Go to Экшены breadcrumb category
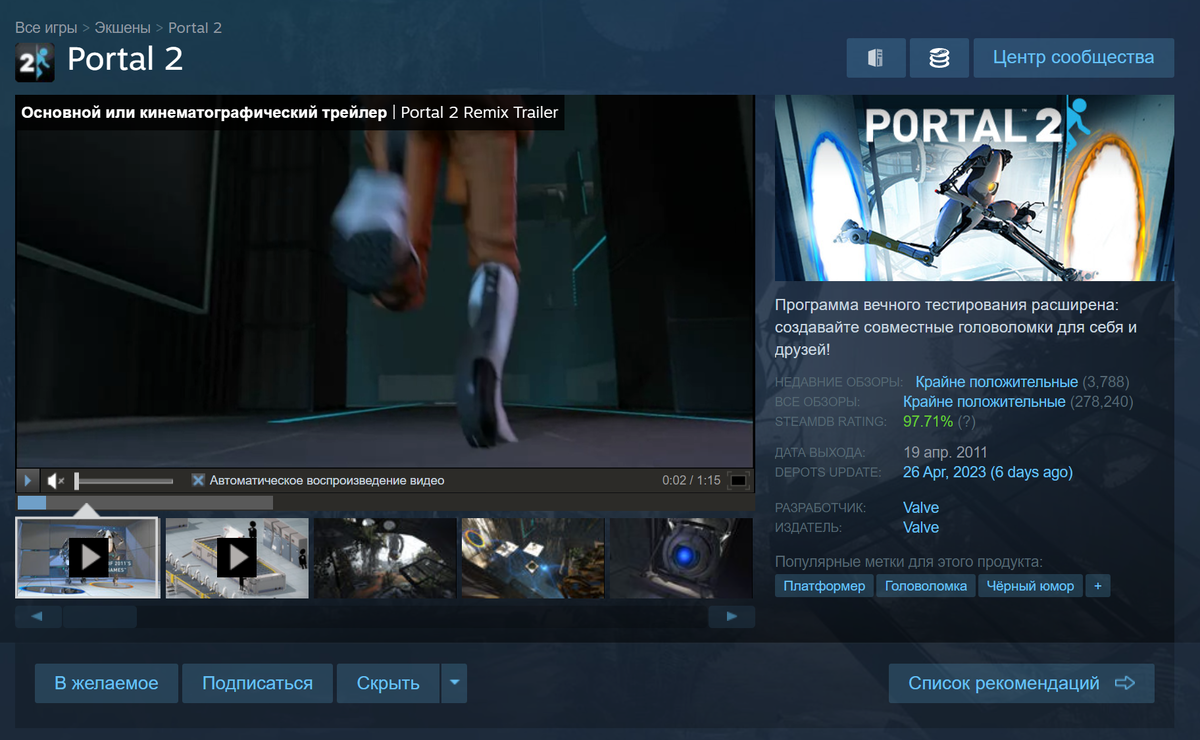 (123, 28)
